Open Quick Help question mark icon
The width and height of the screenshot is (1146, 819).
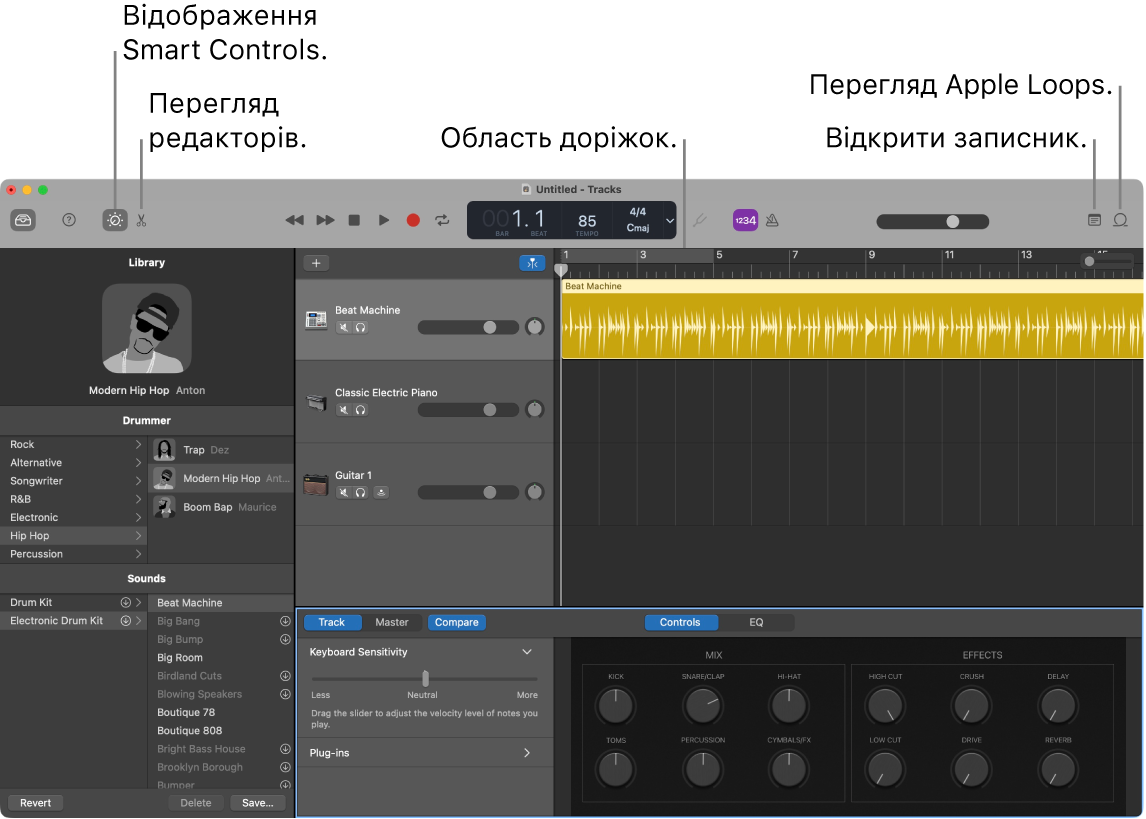pos(69,220)
